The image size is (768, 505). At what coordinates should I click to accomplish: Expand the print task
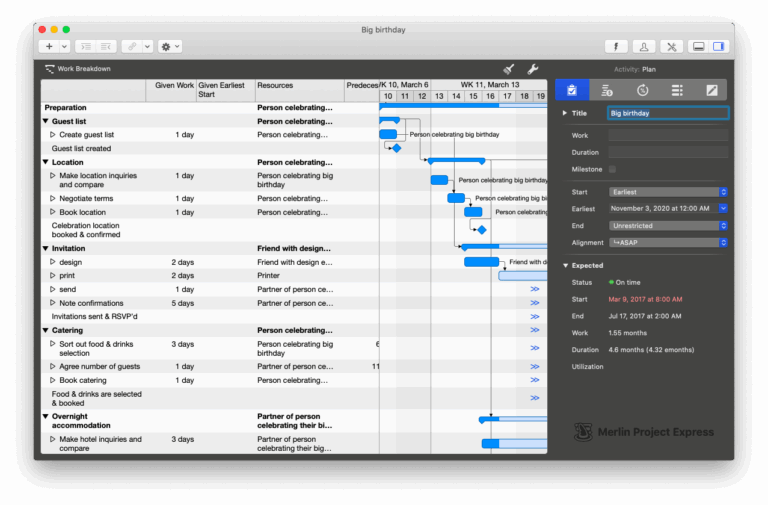(52, 276)
